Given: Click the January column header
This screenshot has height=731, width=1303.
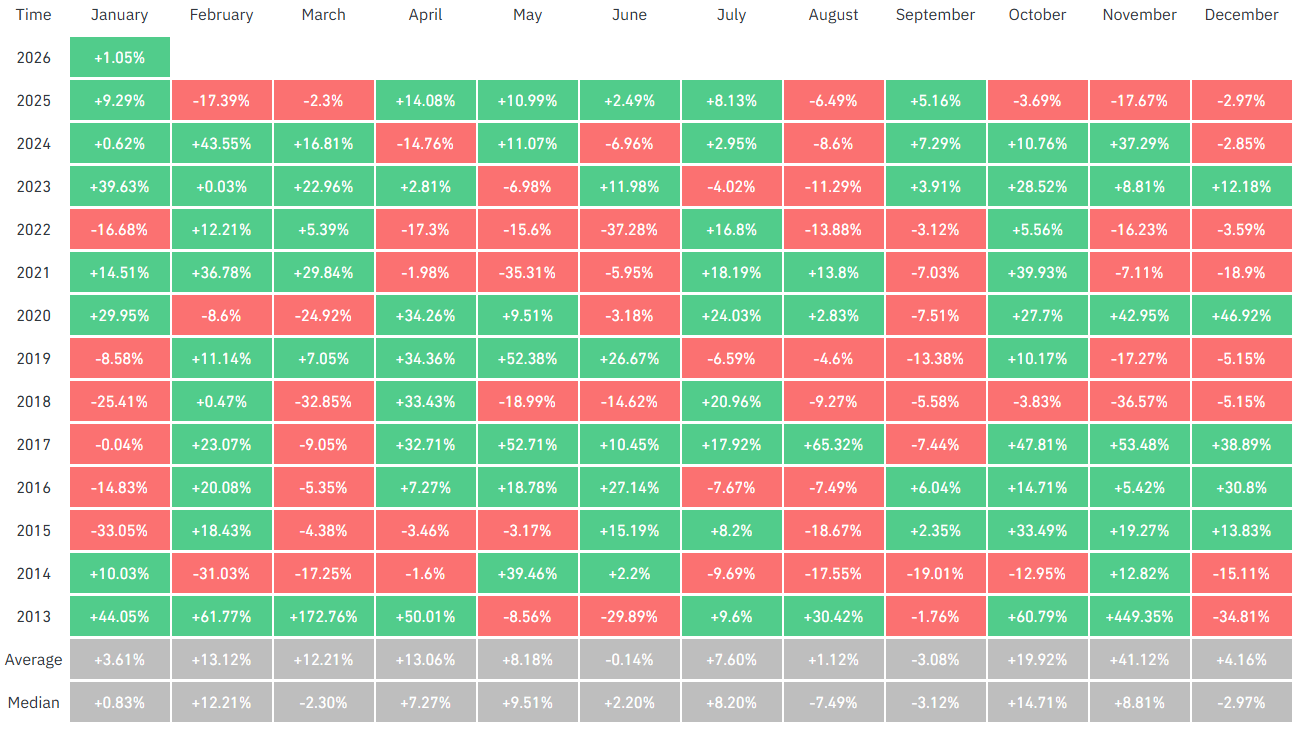Looking at the screenshot, I should tap(119, 15).
